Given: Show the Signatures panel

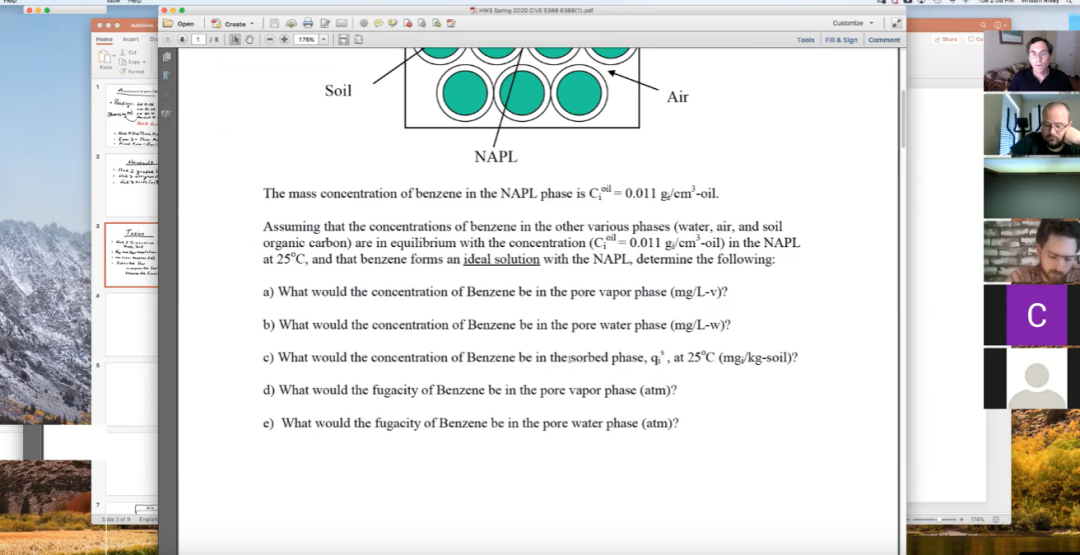Looking at the screenshot, I should pyautogui.click(x=167, y=114).
